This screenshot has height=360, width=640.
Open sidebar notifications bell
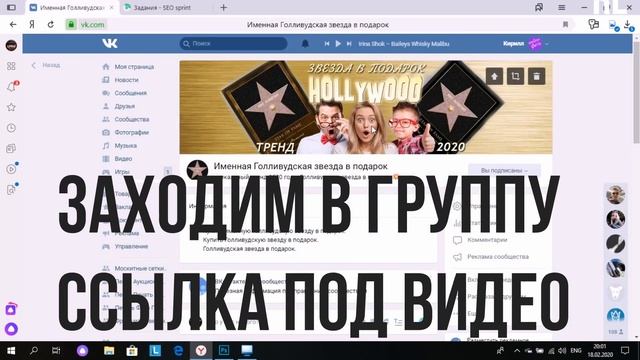coord(11,87)
